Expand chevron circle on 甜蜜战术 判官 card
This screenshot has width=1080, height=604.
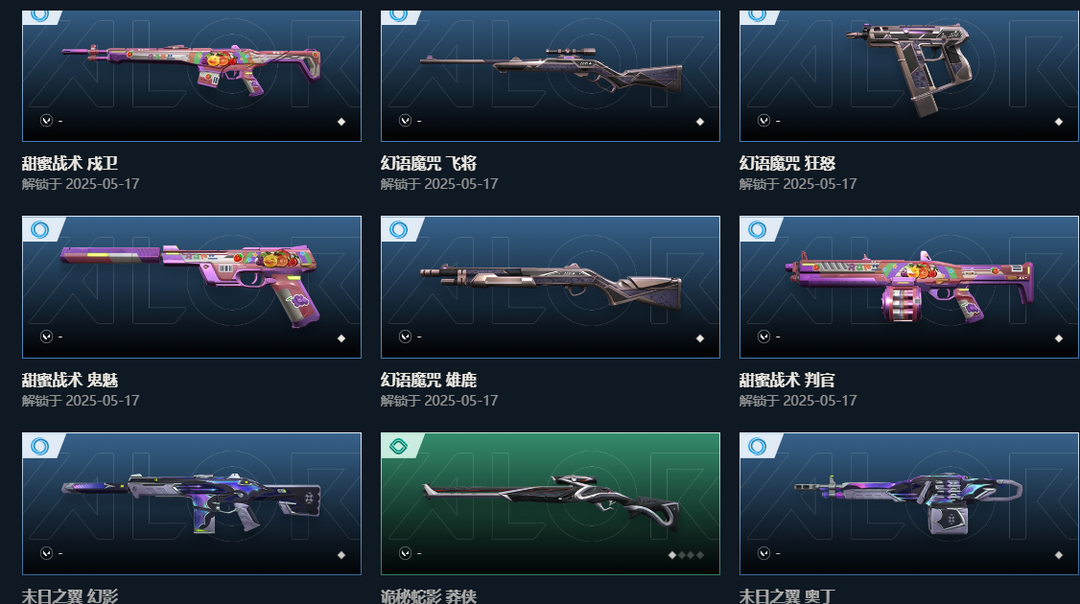[x=764, y=337]
